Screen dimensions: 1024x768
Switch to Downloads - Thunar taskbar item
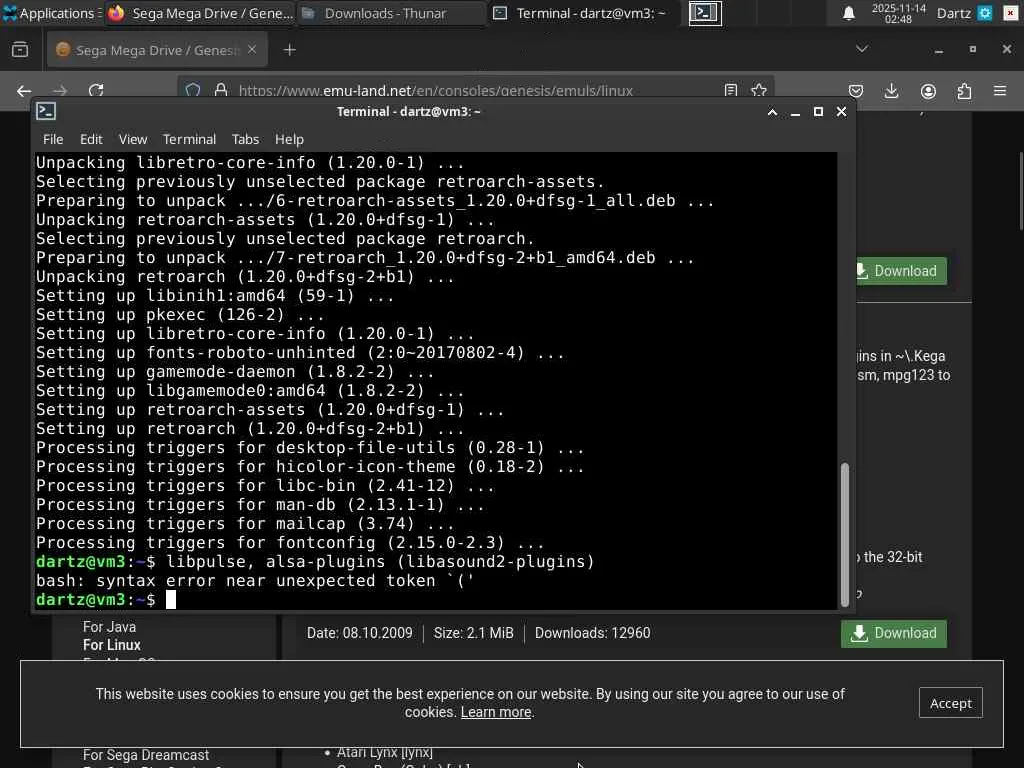tap(392, 13)
